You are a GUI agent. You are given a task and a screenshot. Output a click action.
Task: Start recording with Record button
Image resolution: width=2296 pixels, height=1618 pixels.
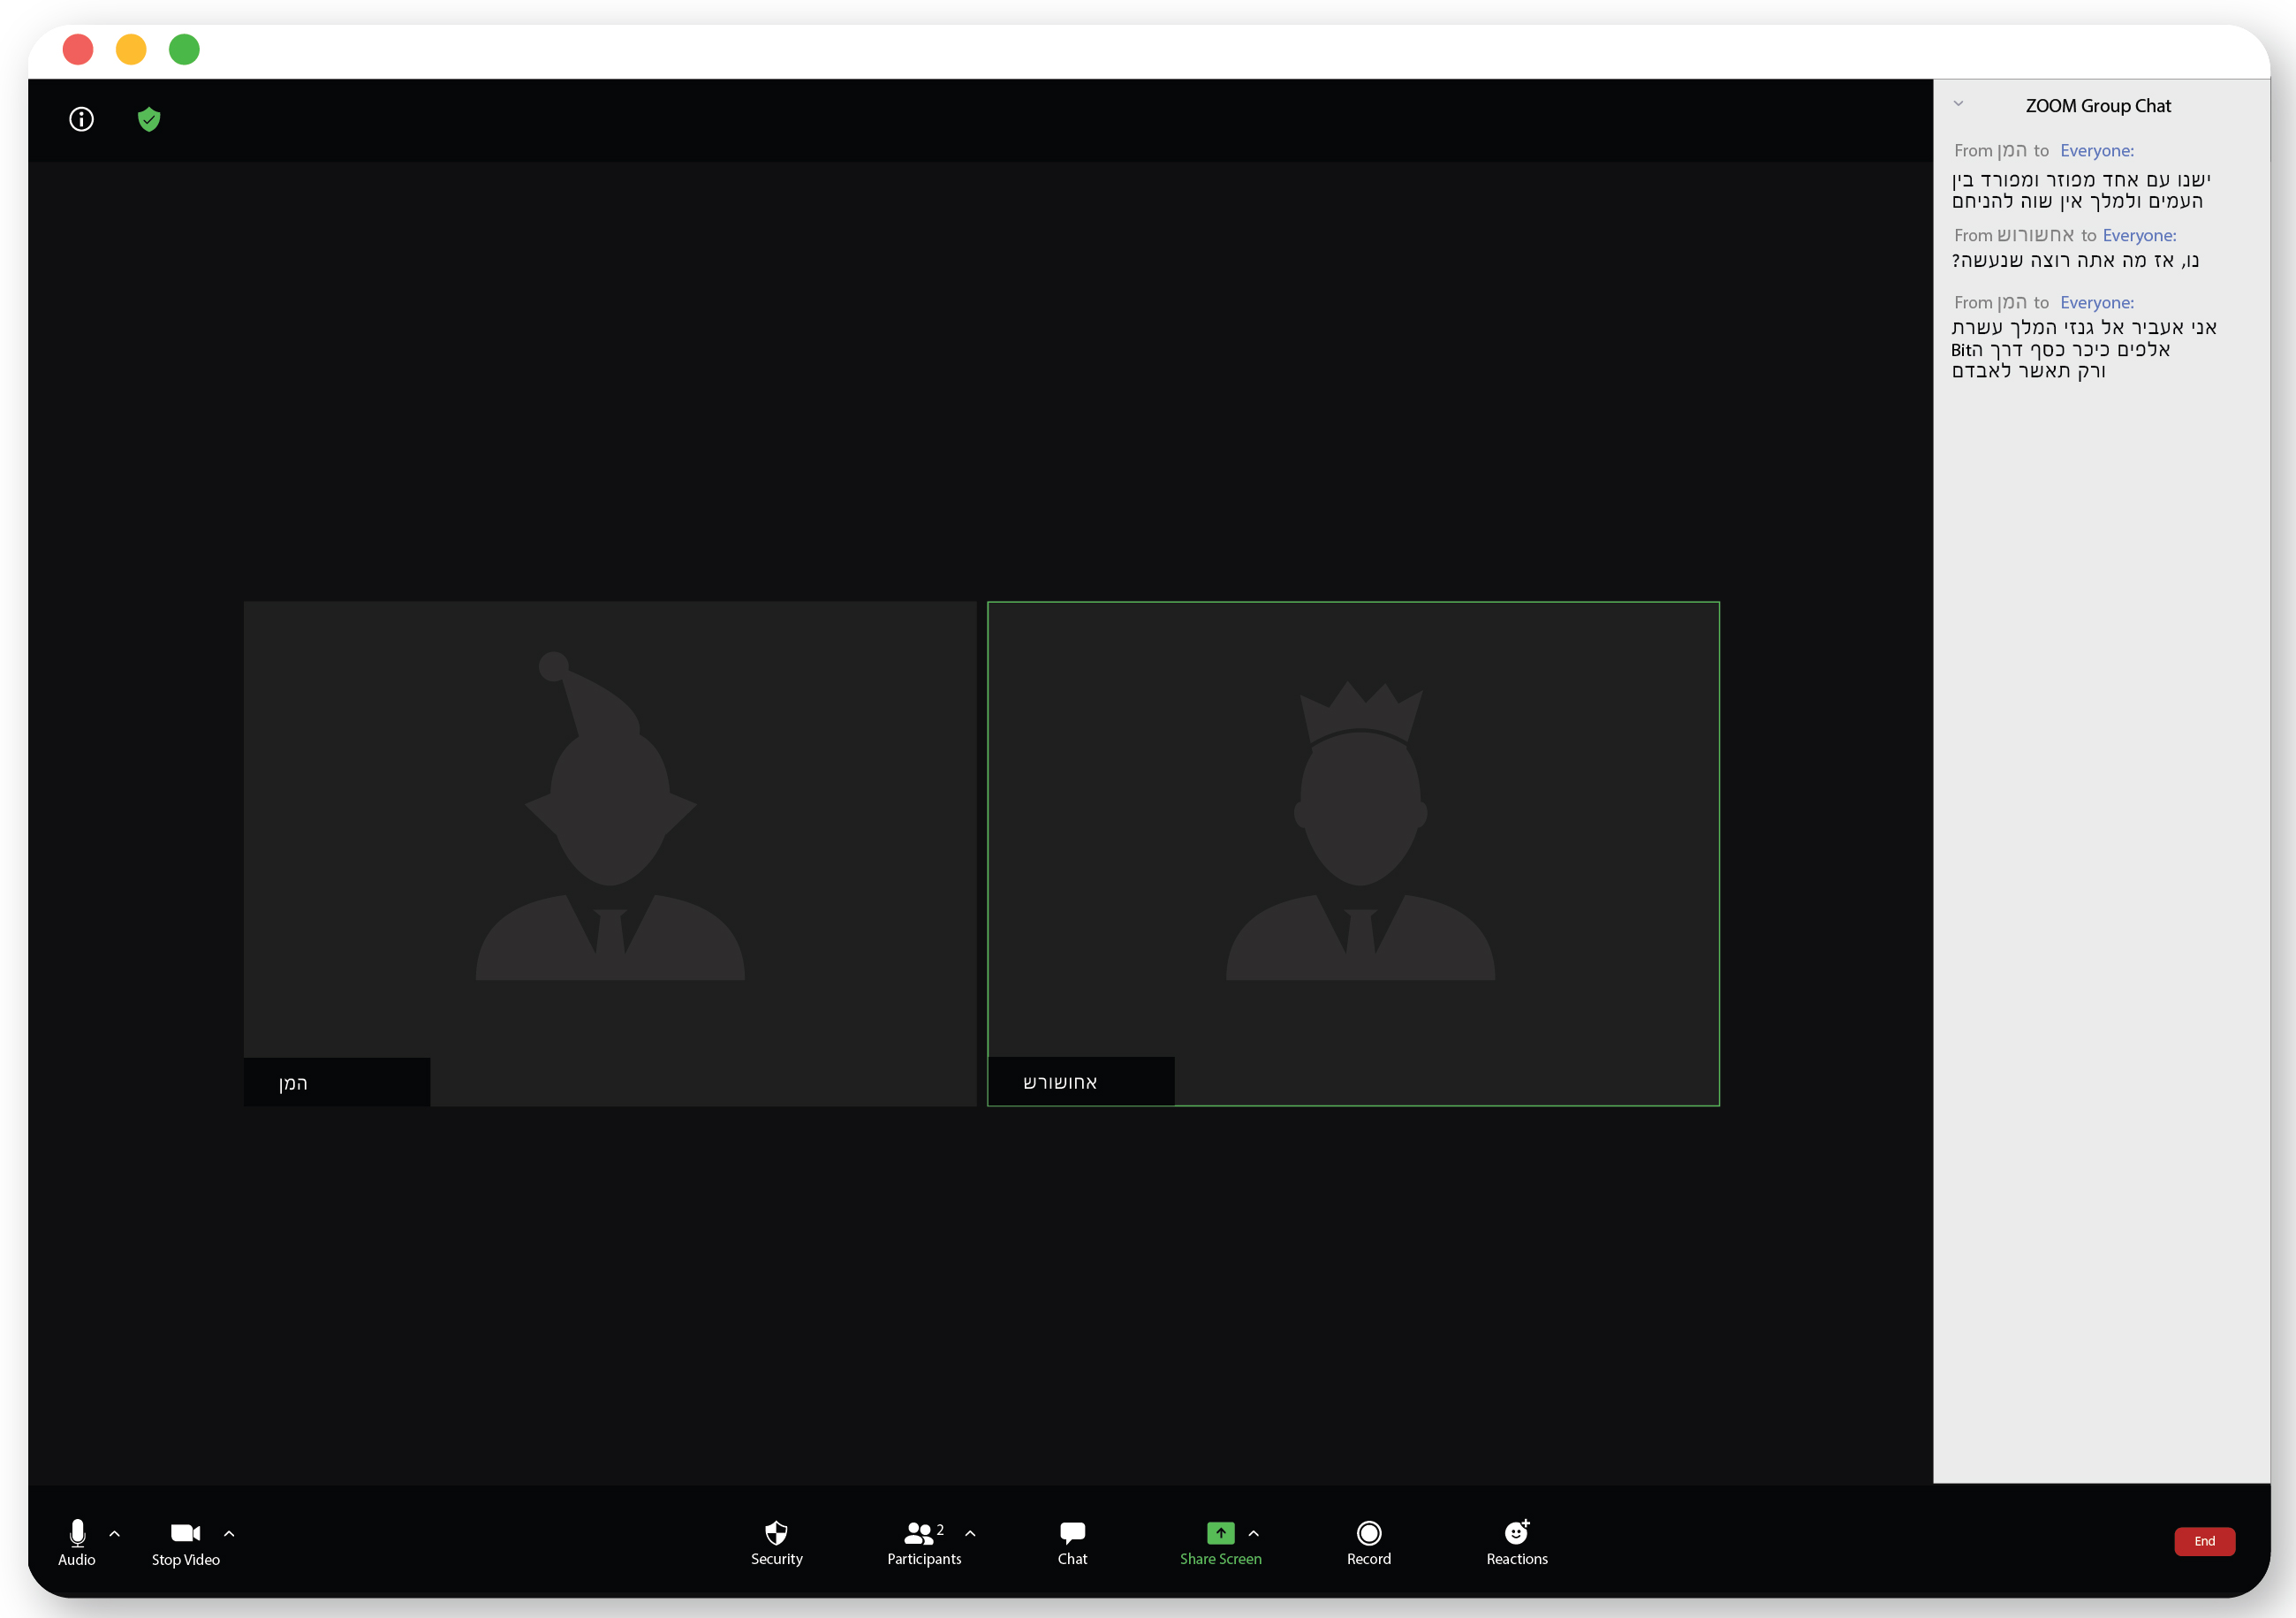click(x=1368, y=1541)
